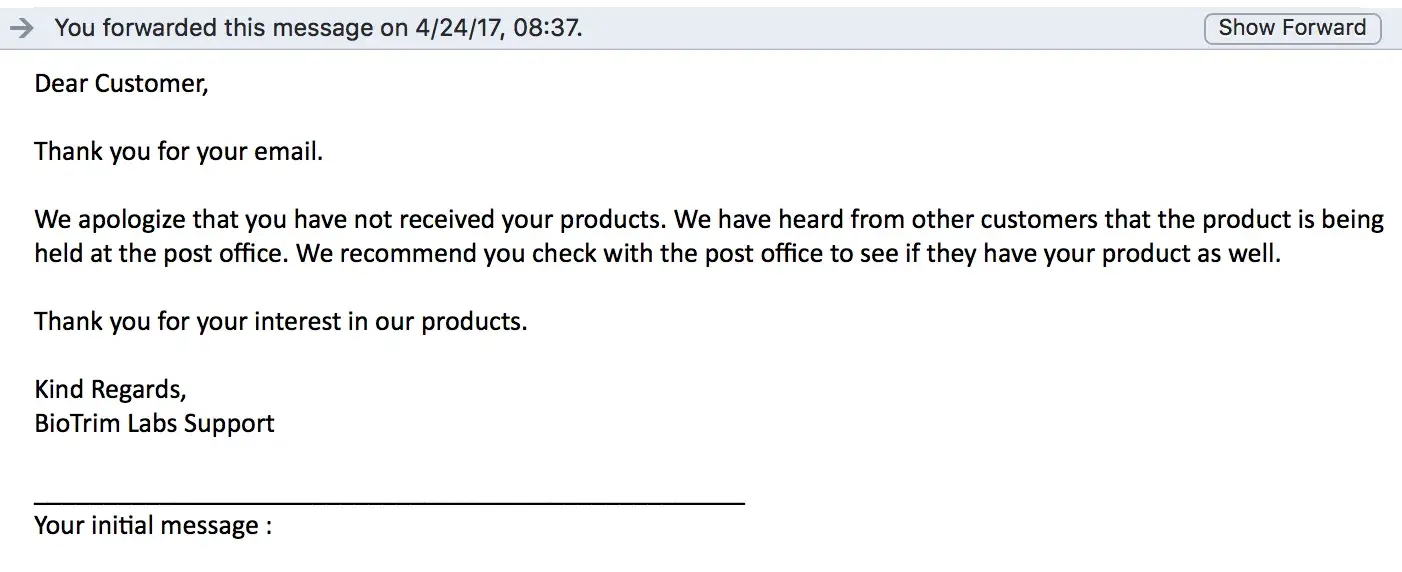
Task: Click the "Kind Regards," sign-off
Action: click(x=110, y=390)
